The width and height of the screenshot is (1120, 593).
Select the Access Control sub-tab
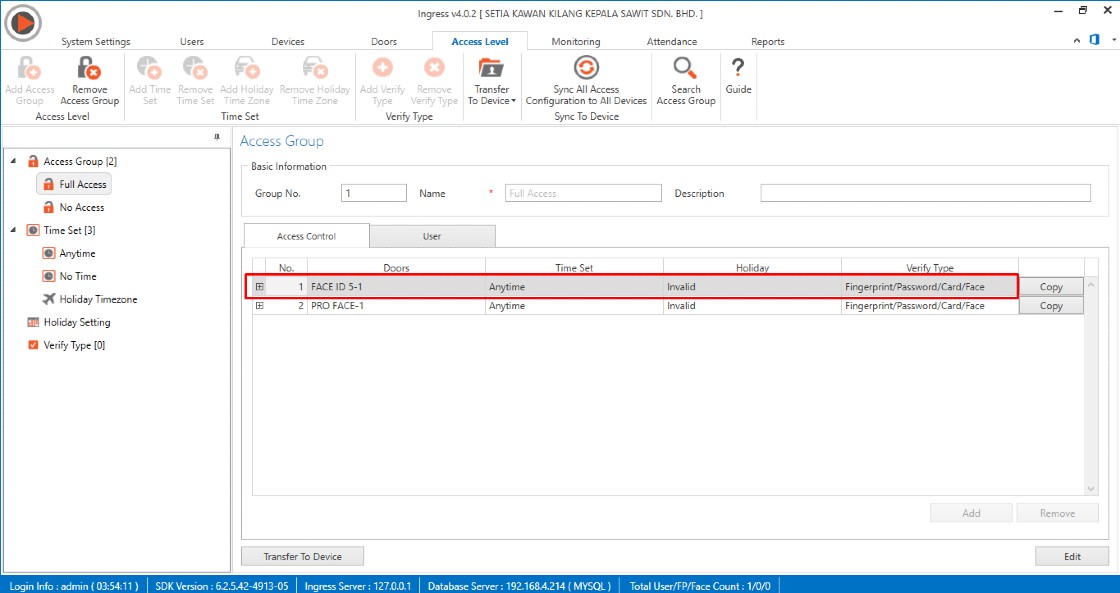(306, 236)
